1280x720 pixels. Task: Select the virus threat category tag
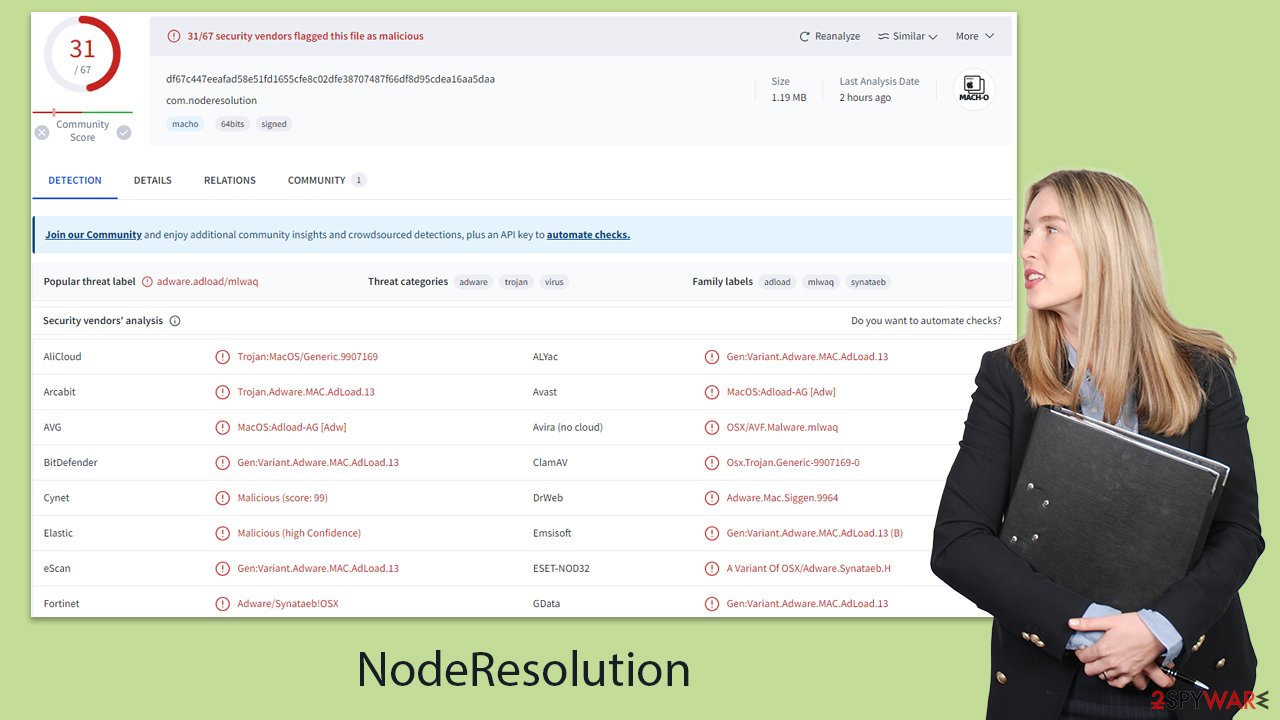pos(554,282)
